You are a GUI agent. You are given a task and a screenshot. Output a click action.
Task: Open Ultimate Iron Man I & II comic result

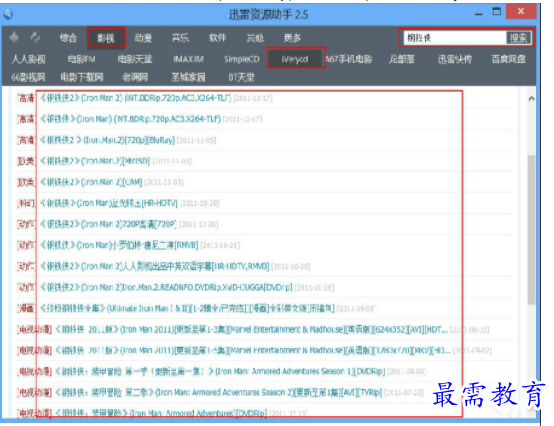point(187,308)
